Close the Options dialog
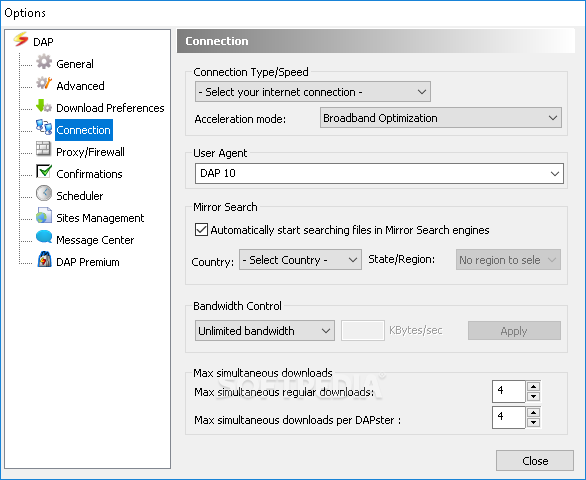The image size is (586, 480). 535,461
